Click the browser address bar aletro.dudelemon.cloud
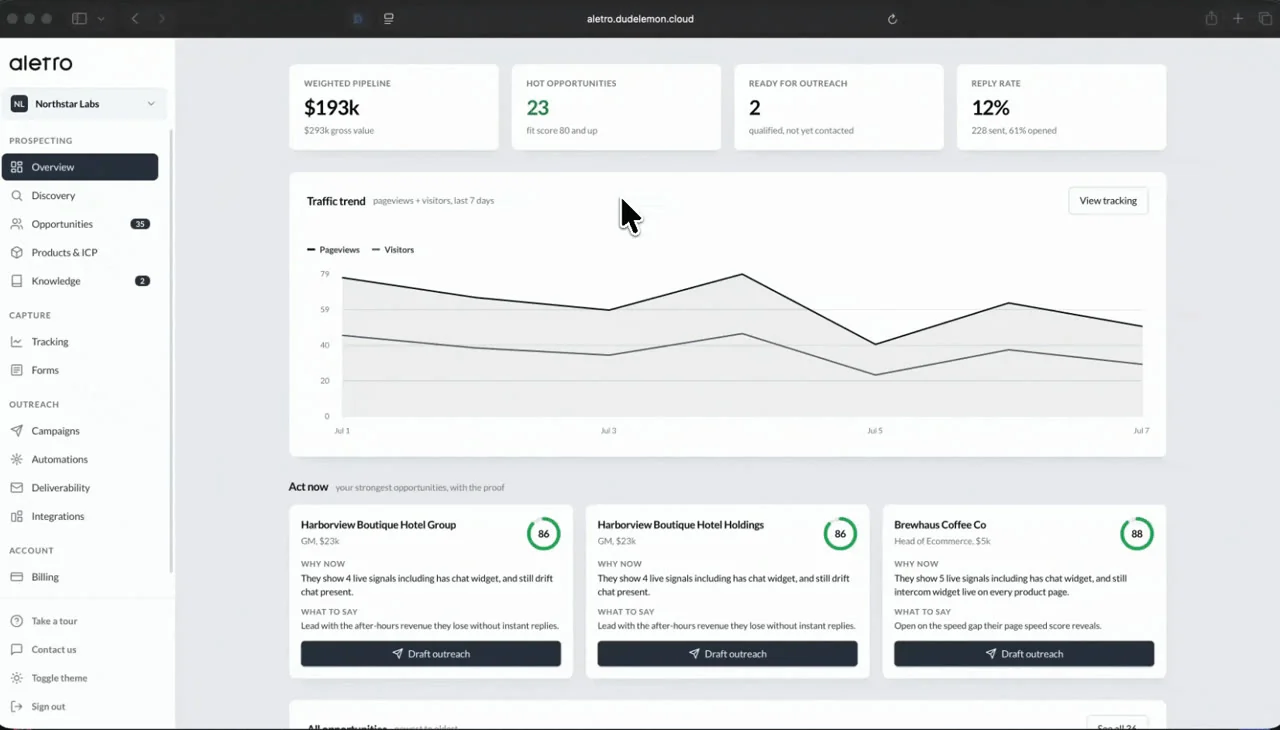The height and width of the screenshot is (730, 1280). 640,19
